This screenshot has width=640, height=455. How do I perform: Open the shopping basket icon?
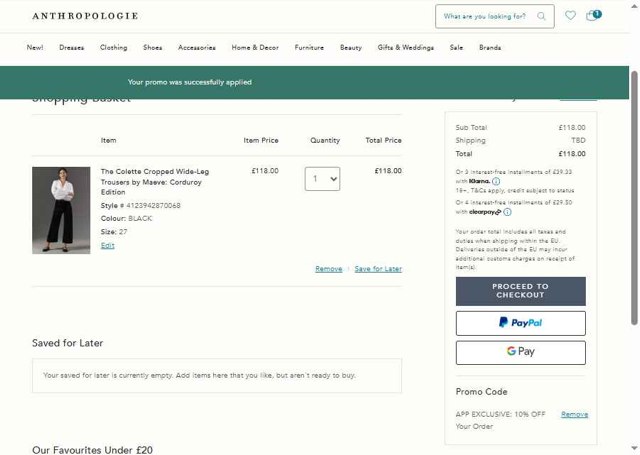click(593, 16)
